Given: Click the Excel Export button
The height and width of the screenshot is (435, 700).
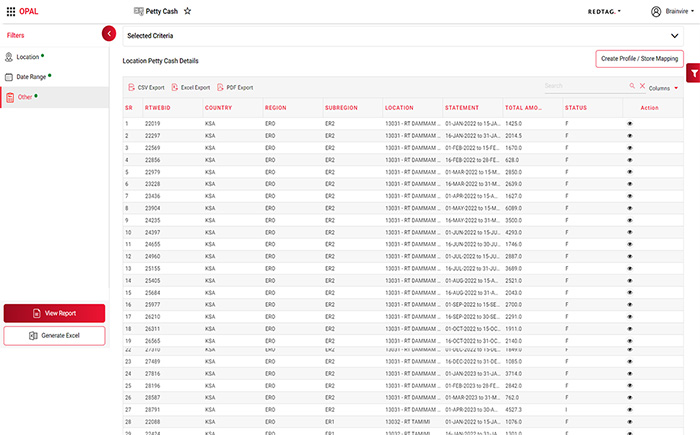Looking at the screenshot, I should (191, 88).
